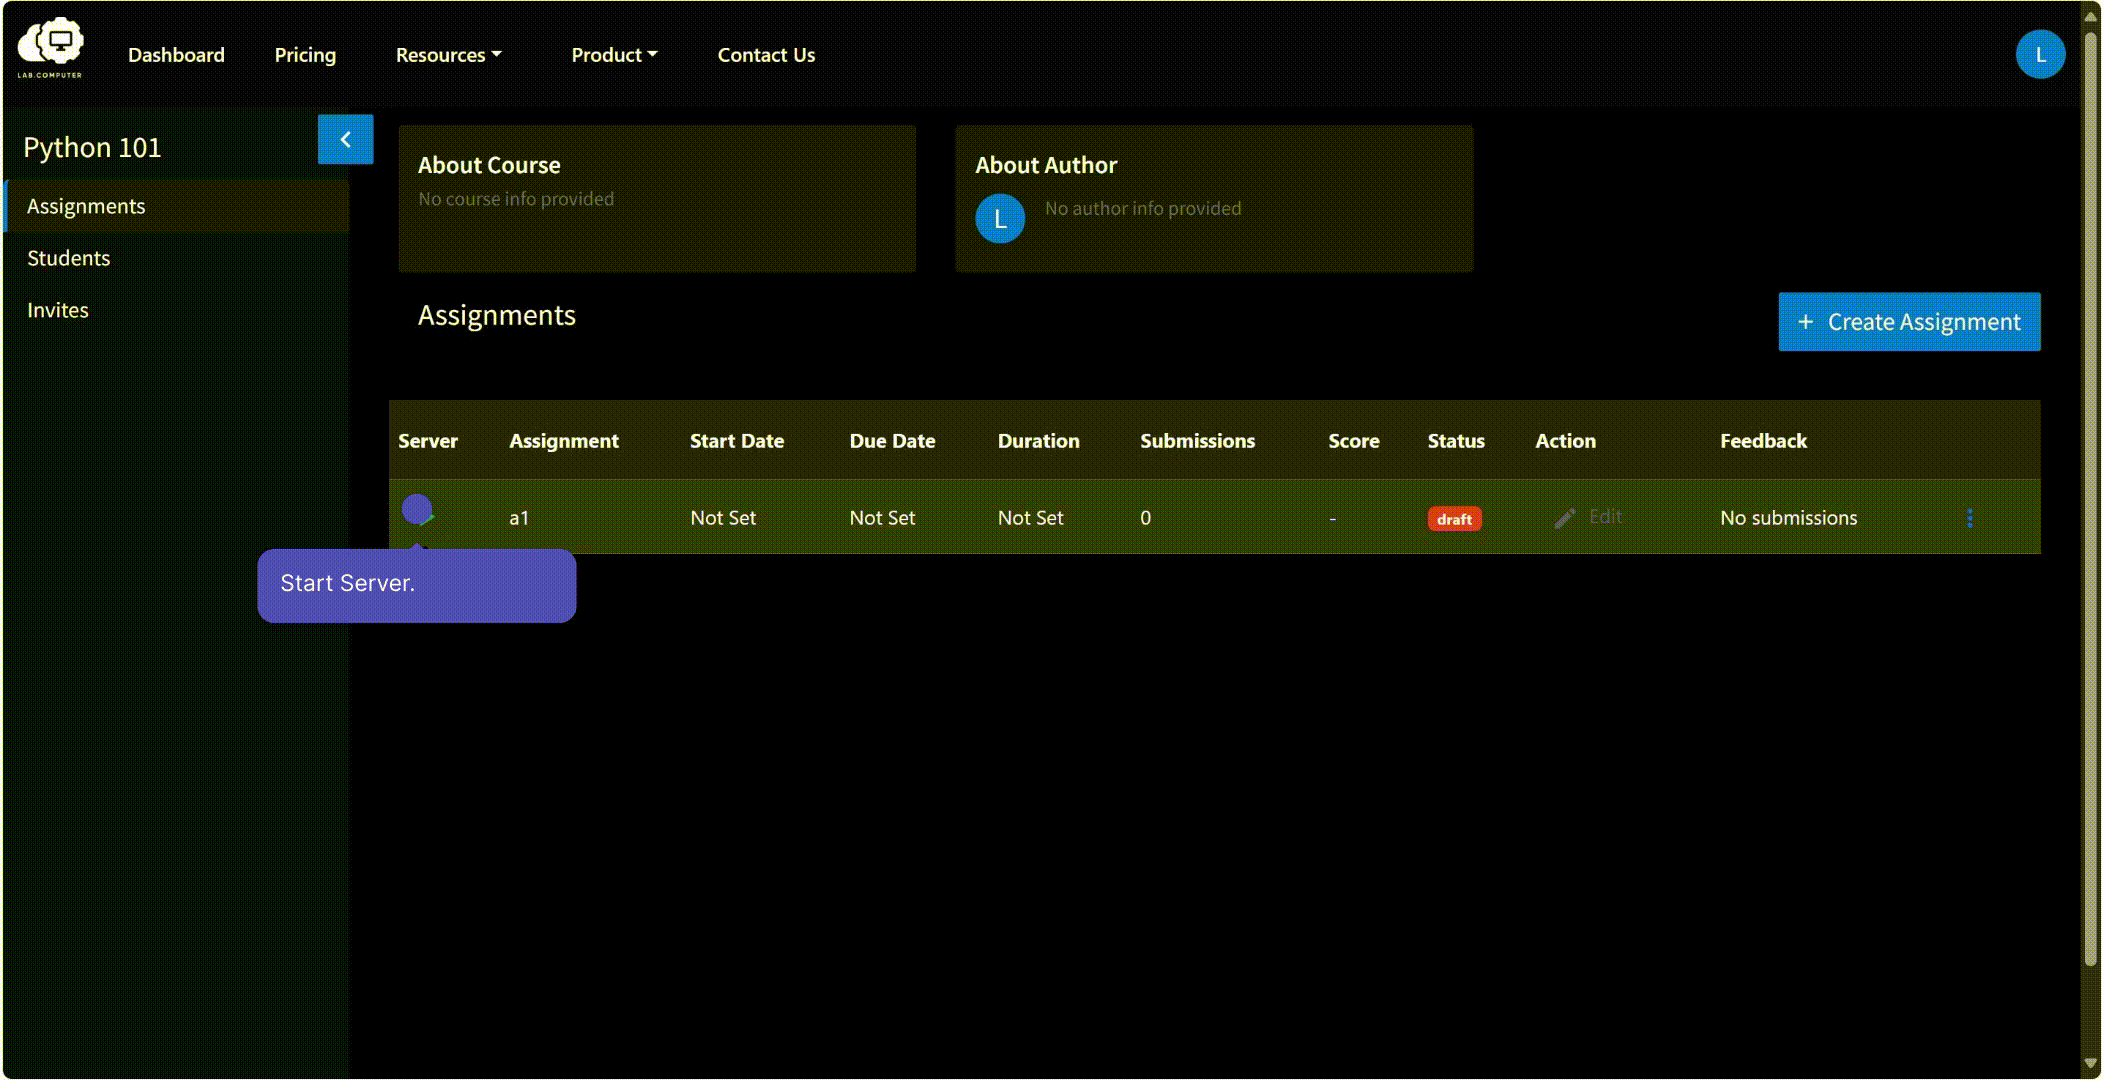The width and height of the screenshot is (2104, 1080).
Task: Click the Status column header
Action: [1455, 441]
